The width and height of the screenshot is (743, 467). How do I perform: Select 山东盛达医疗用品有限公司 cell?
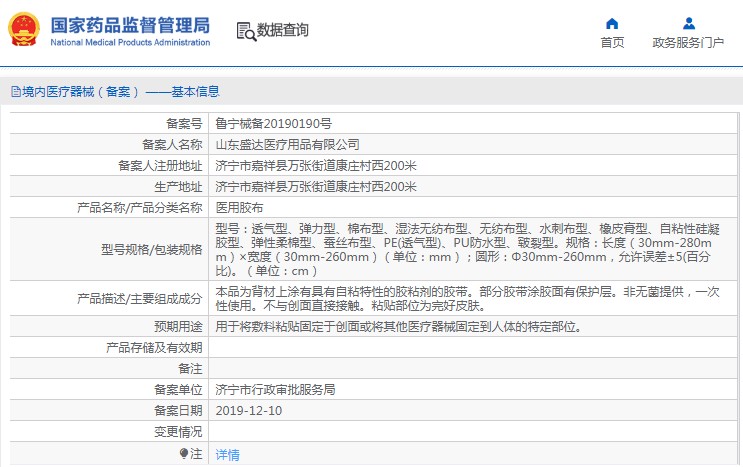click(x=287, y=144)
